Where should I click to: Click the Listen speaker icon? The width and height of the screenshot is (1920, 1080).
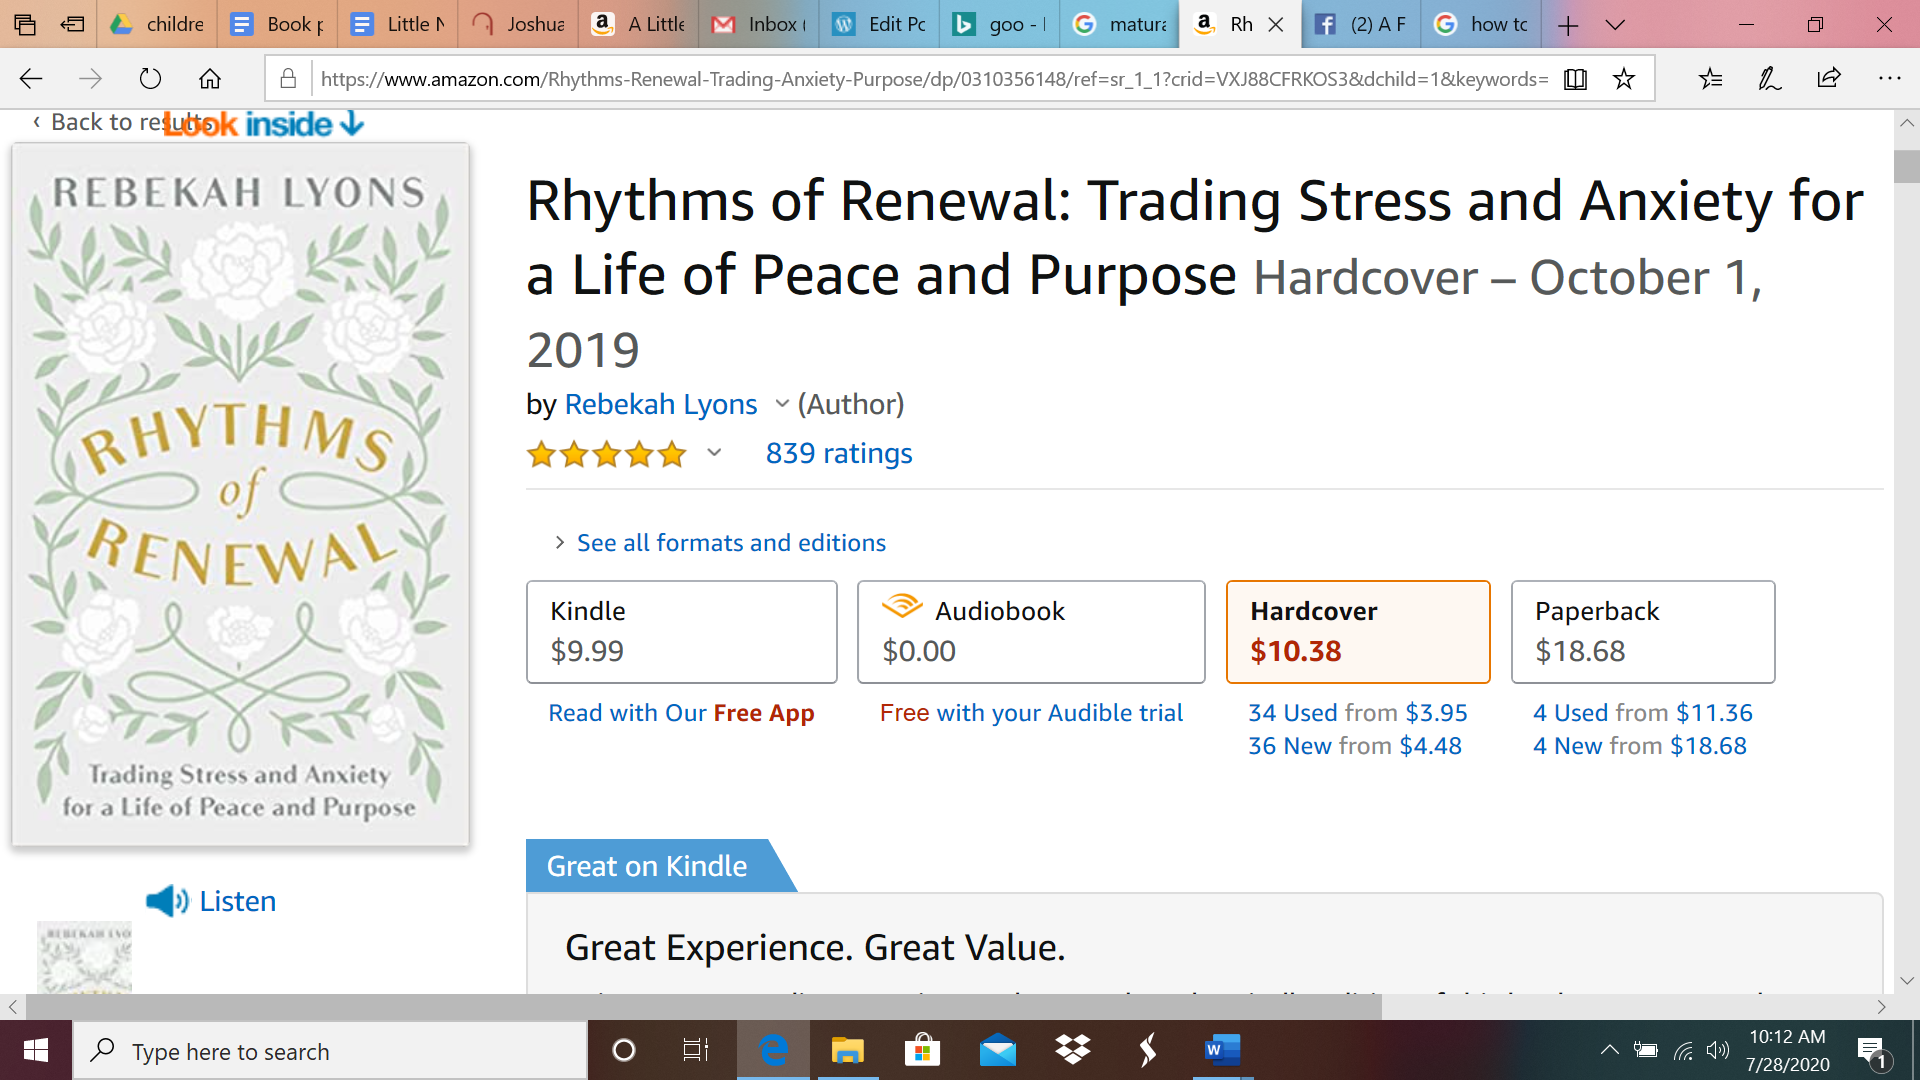click(x=166, y=901)
